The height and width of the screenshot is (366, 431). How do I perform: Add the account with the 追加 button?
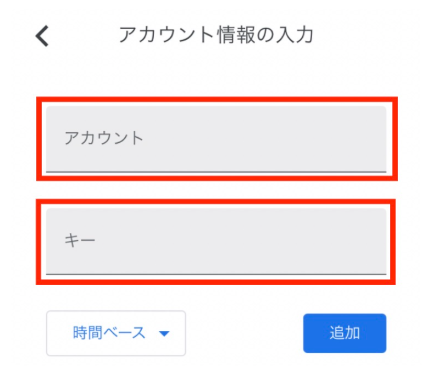(x=345, y=333)
